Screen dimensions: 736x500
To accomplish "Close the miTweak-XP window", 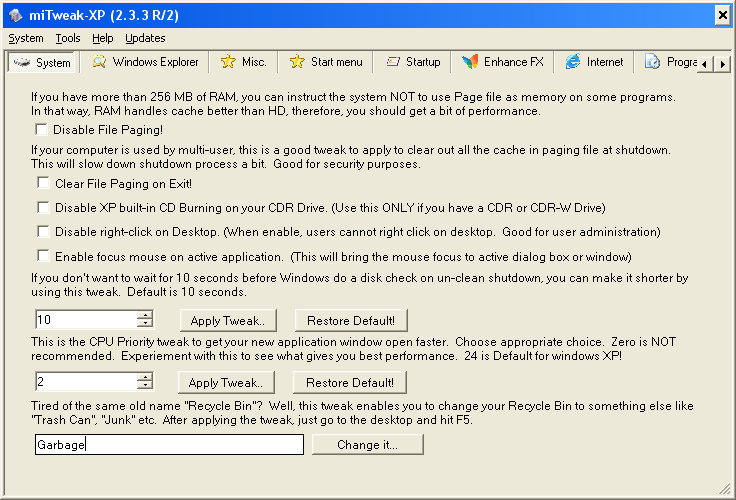I will 722,15.
